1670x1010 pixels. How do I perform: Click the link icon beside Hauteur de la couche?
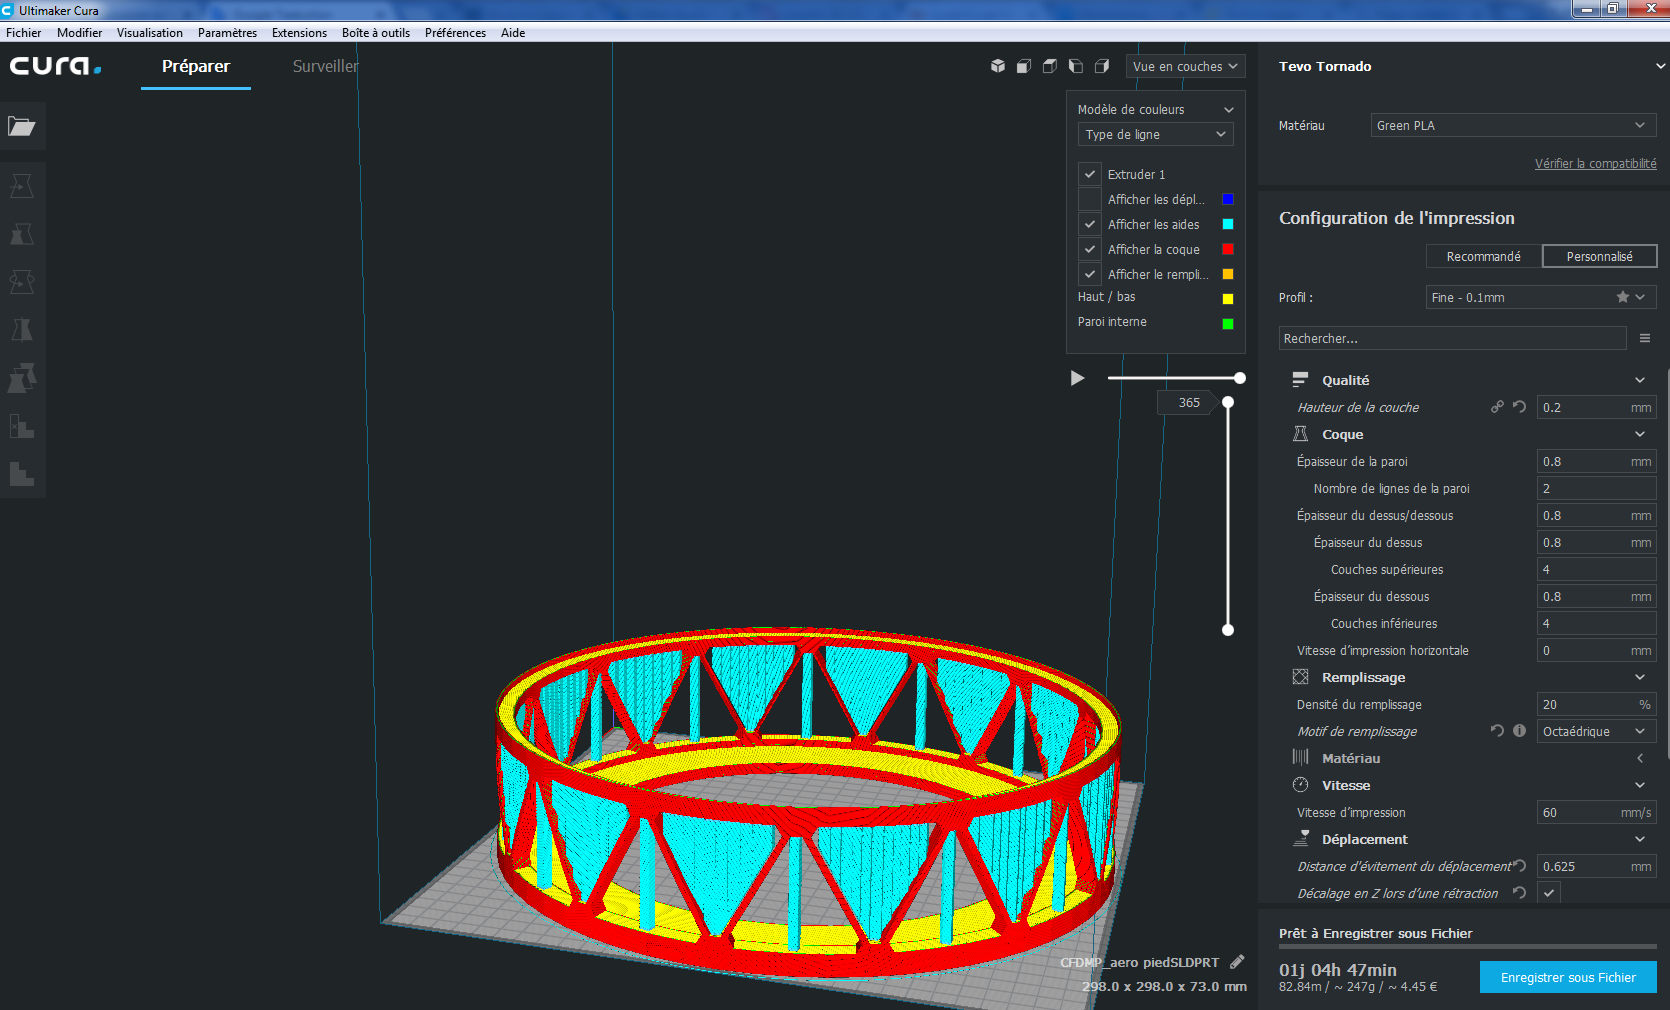1497,407
